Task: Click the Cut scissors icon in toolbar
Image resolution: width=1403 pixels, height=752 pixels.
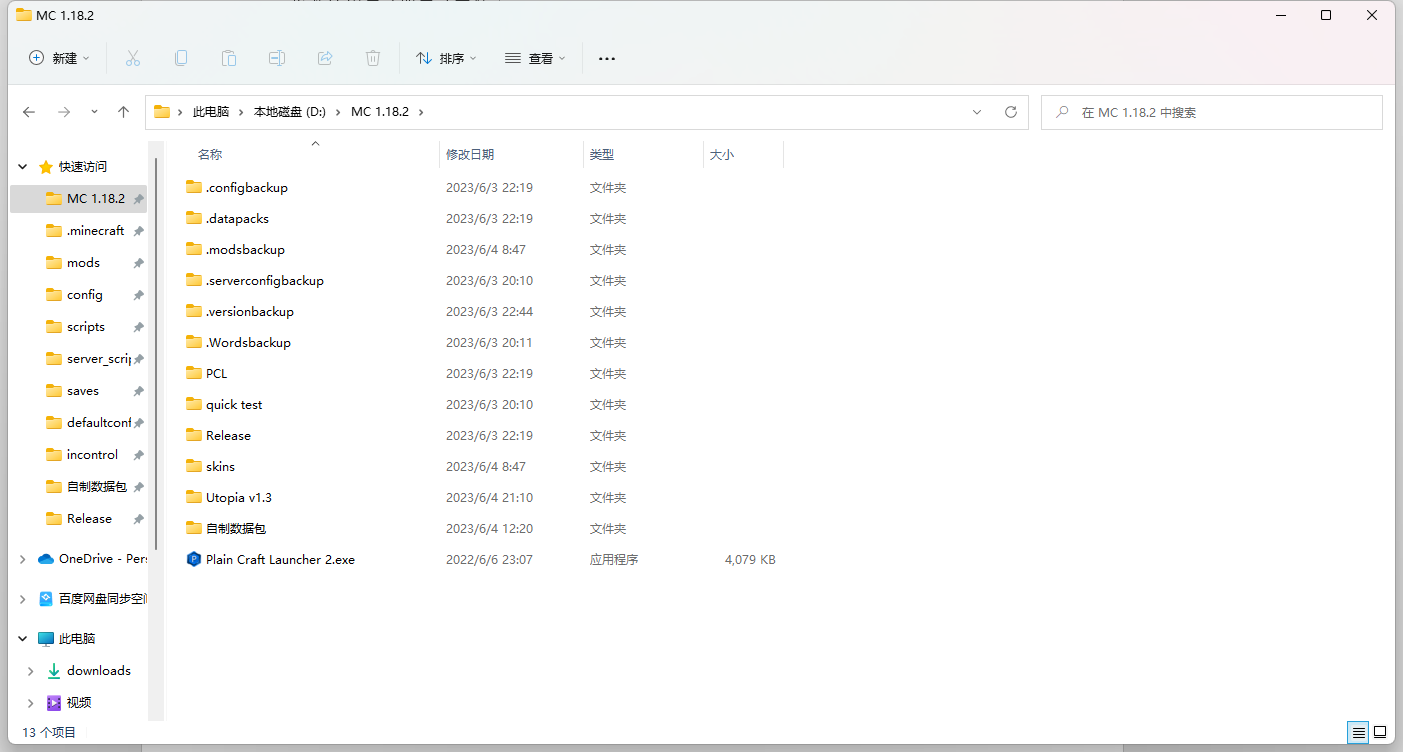Action: [133, 58]
